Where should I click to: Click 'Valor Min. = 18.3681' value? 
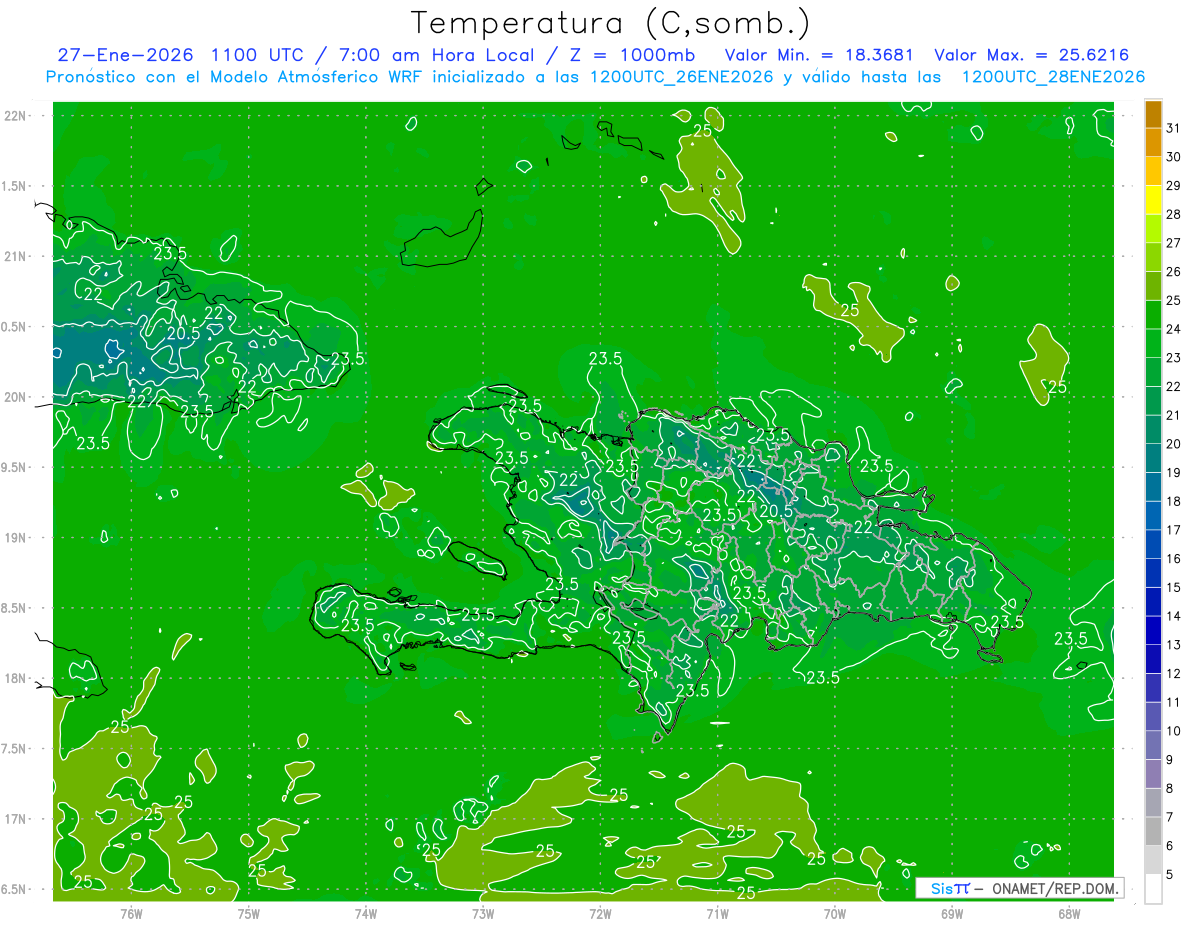click(819, 55)
